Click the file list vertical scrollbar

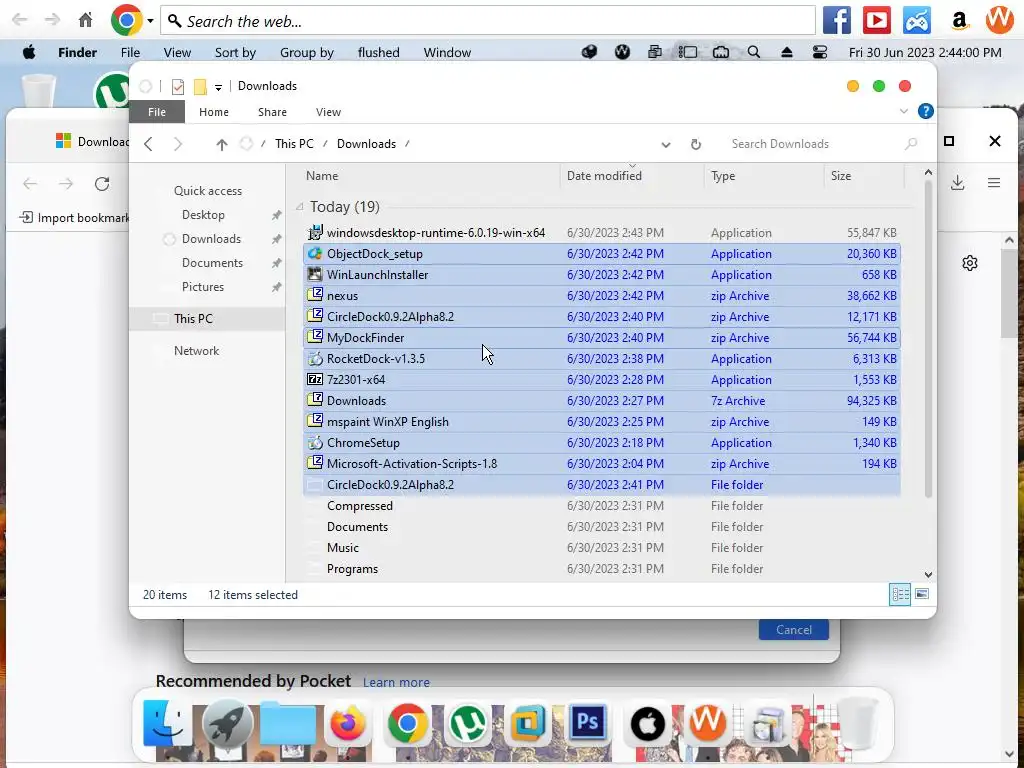coord(928,340)
